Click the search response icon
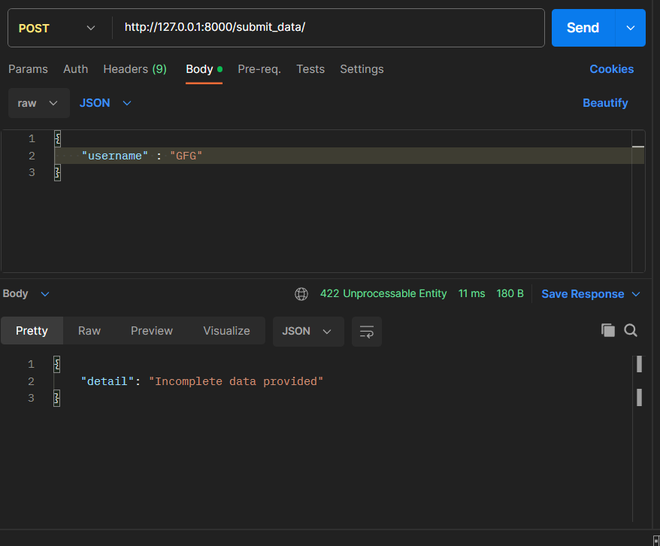 631,330
